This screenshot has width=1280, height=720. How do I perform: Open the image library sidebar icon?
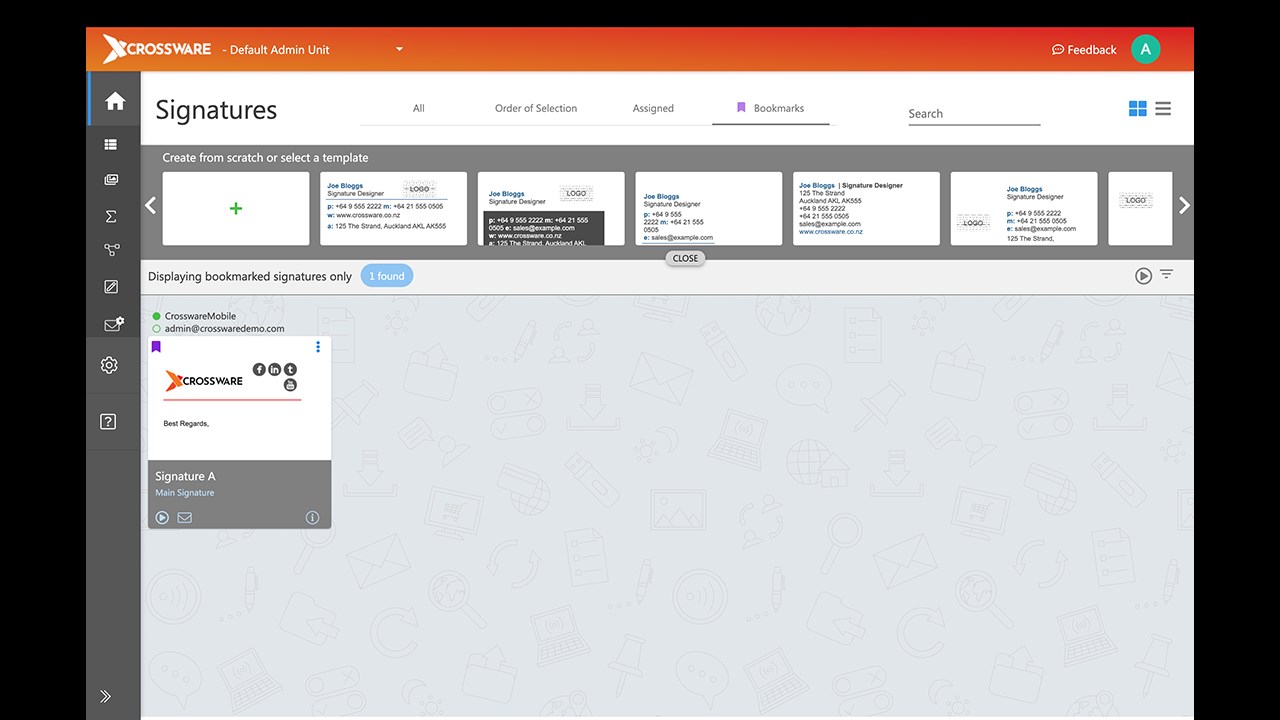point(110,180)
